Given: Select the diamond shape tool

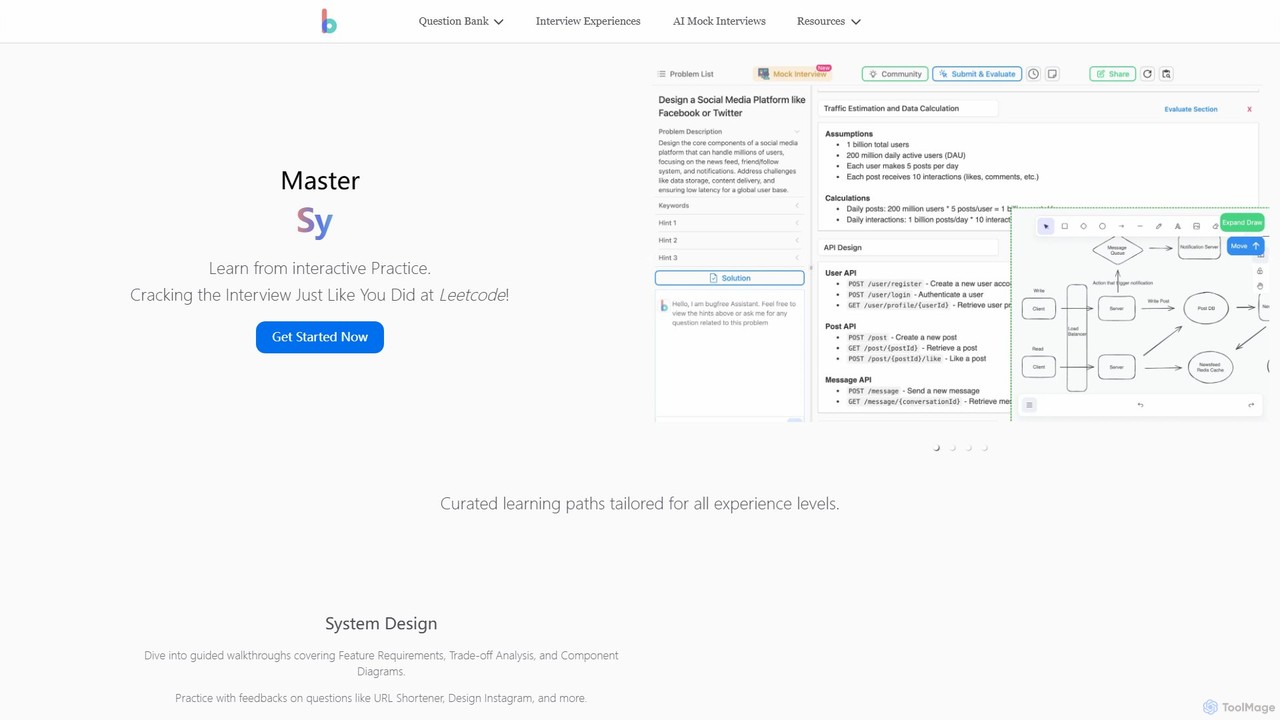Looking at the screenshot, I should pos(1084,226).
